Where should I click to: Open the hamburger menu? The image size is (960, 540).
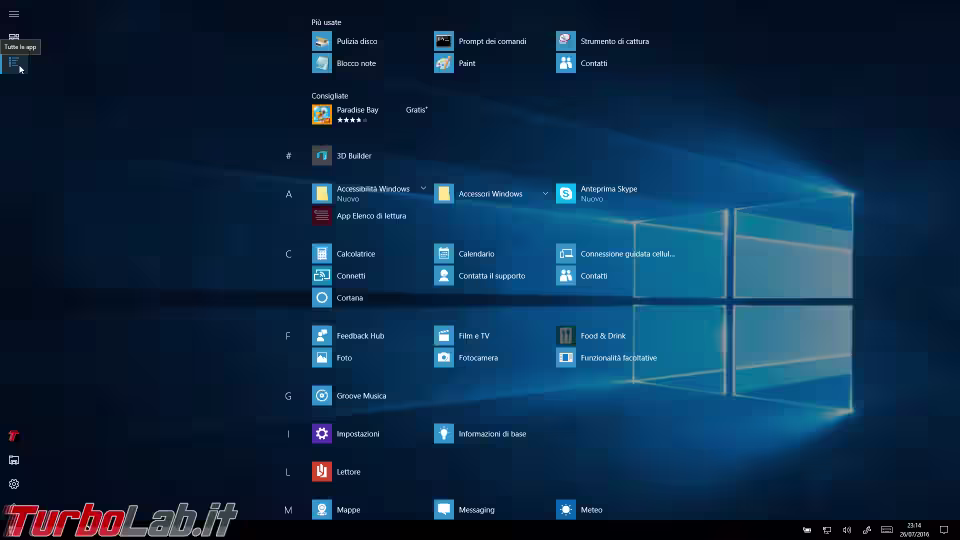tap(14, 13)
